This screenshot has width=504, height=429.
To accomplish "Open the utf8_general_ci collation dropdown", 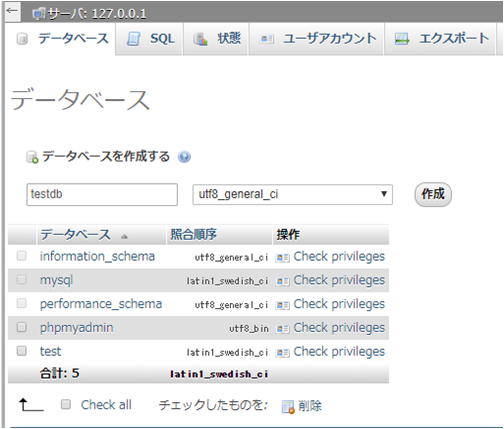I will point(292,194).
